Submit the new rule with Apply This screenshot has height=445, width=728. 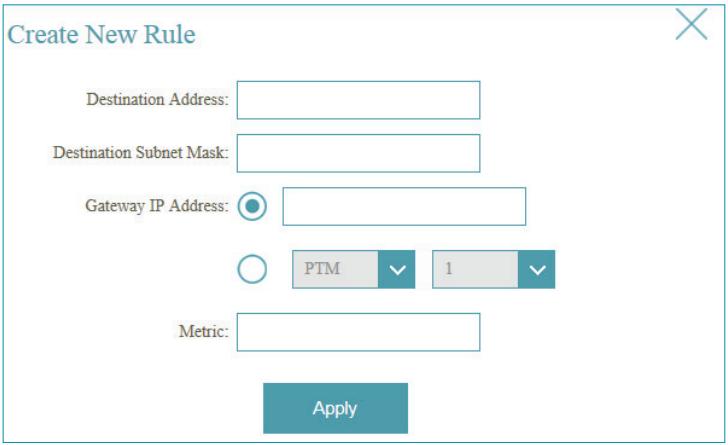(335, 408)
